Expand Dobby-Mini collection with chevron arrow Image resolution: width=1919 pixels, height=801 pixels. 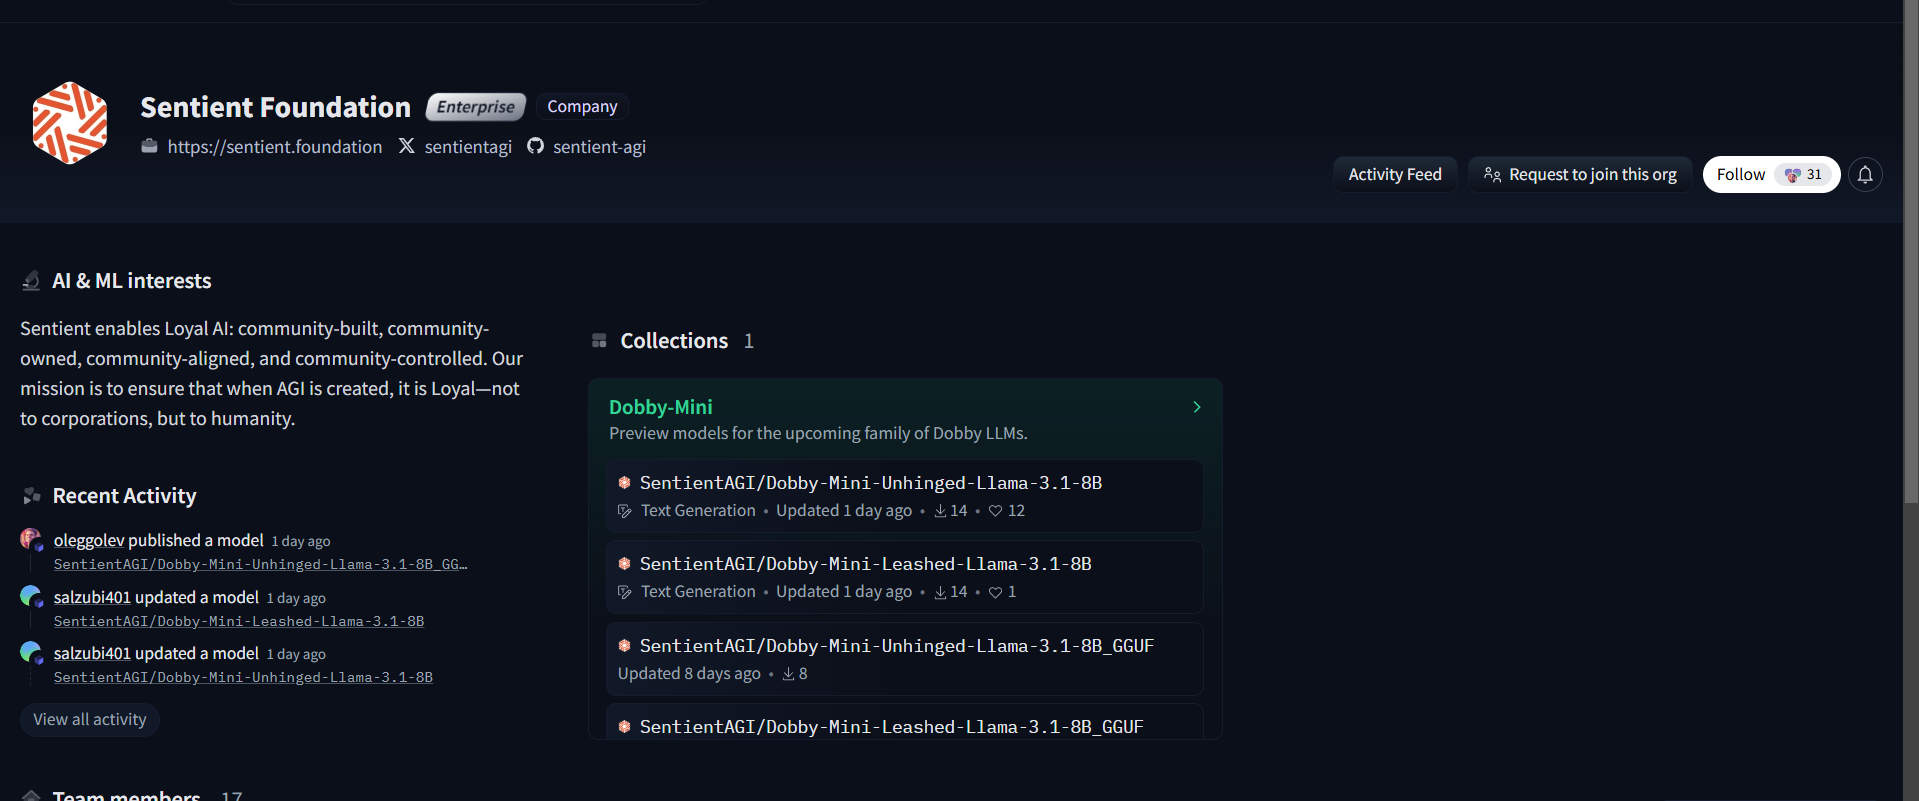coord(1197,407)
